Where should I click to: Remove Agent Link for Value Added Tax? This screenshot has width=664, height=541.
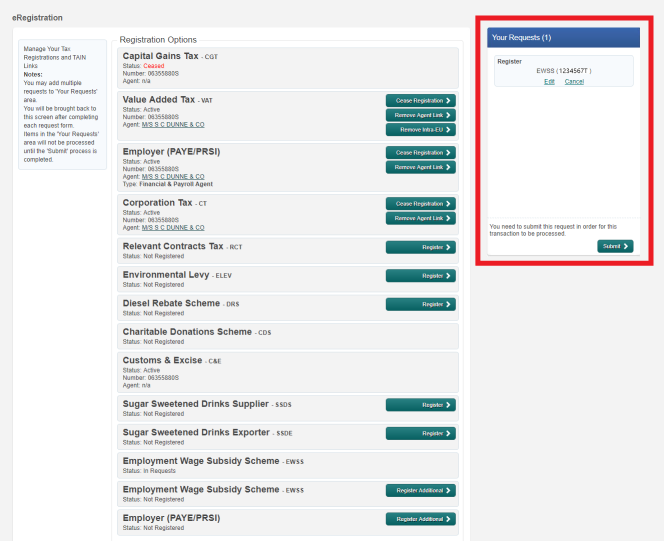pos(420,115)
